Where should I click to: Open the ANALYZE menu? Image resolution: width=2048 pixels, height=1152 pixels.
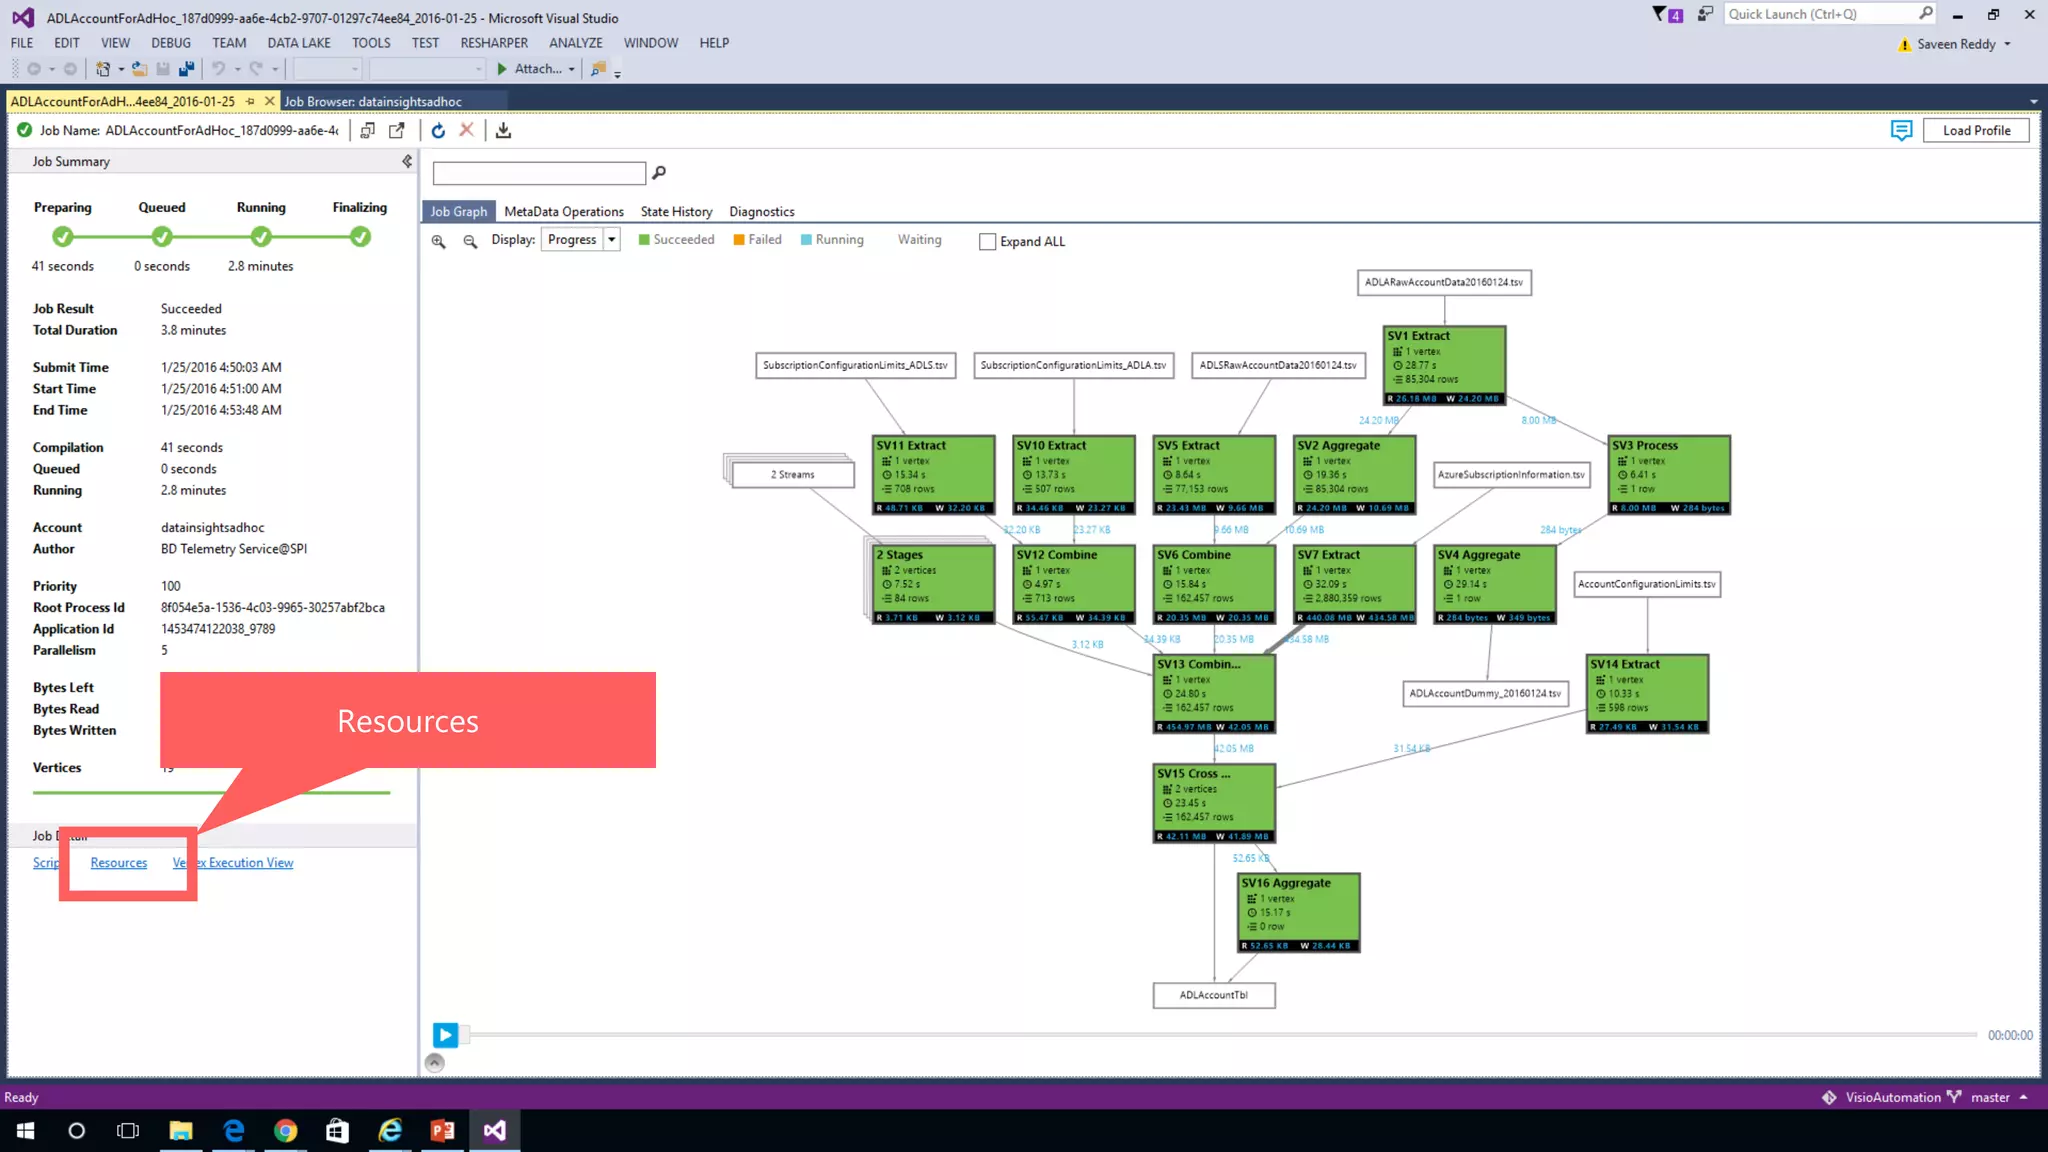click(x=575, y=43)
